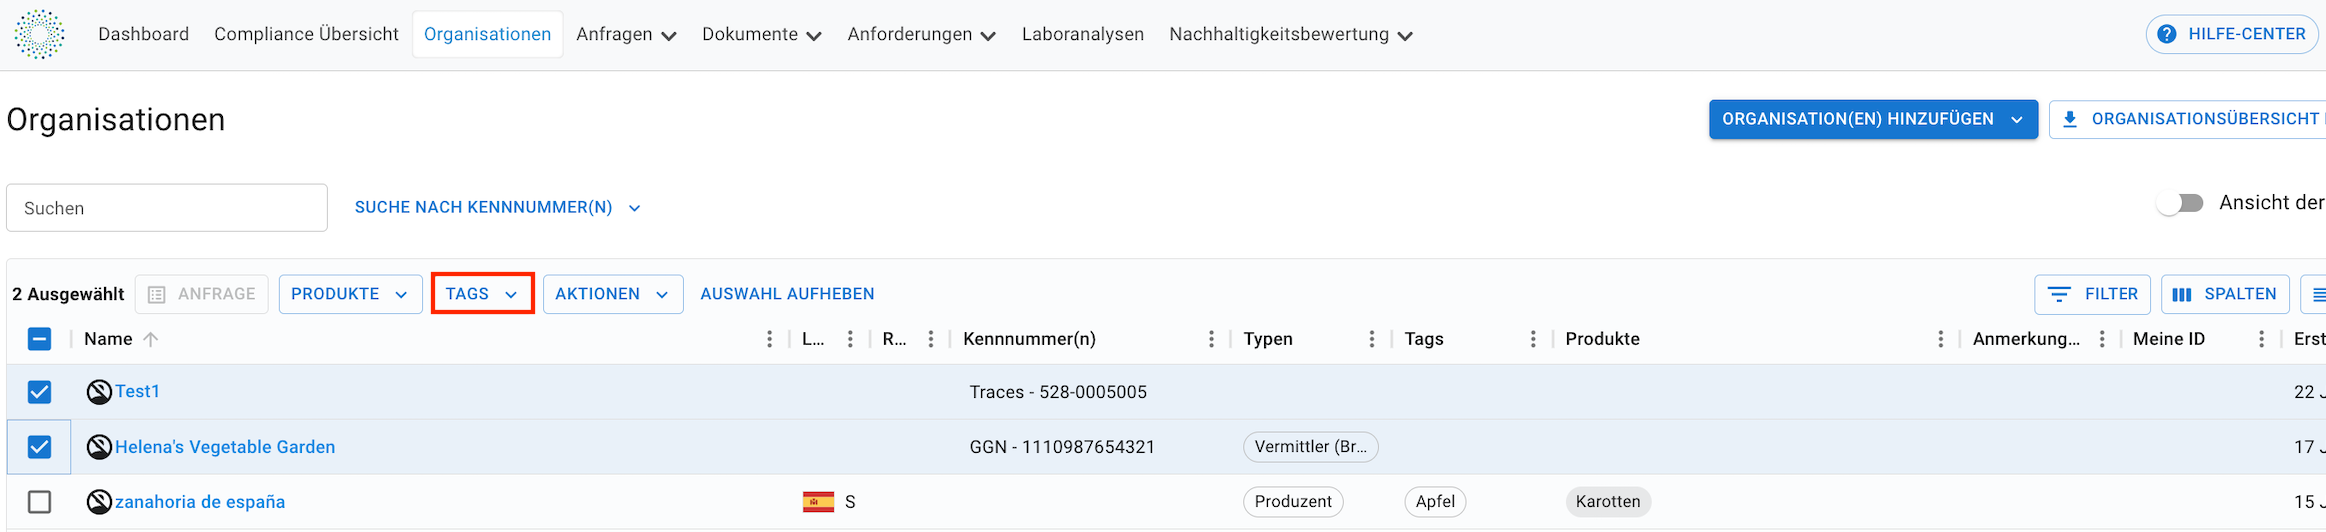Screen dimensions: 2326x532
Task: Click into the Suchen search field
Action: pyautogui.click(x=167, y=207)
